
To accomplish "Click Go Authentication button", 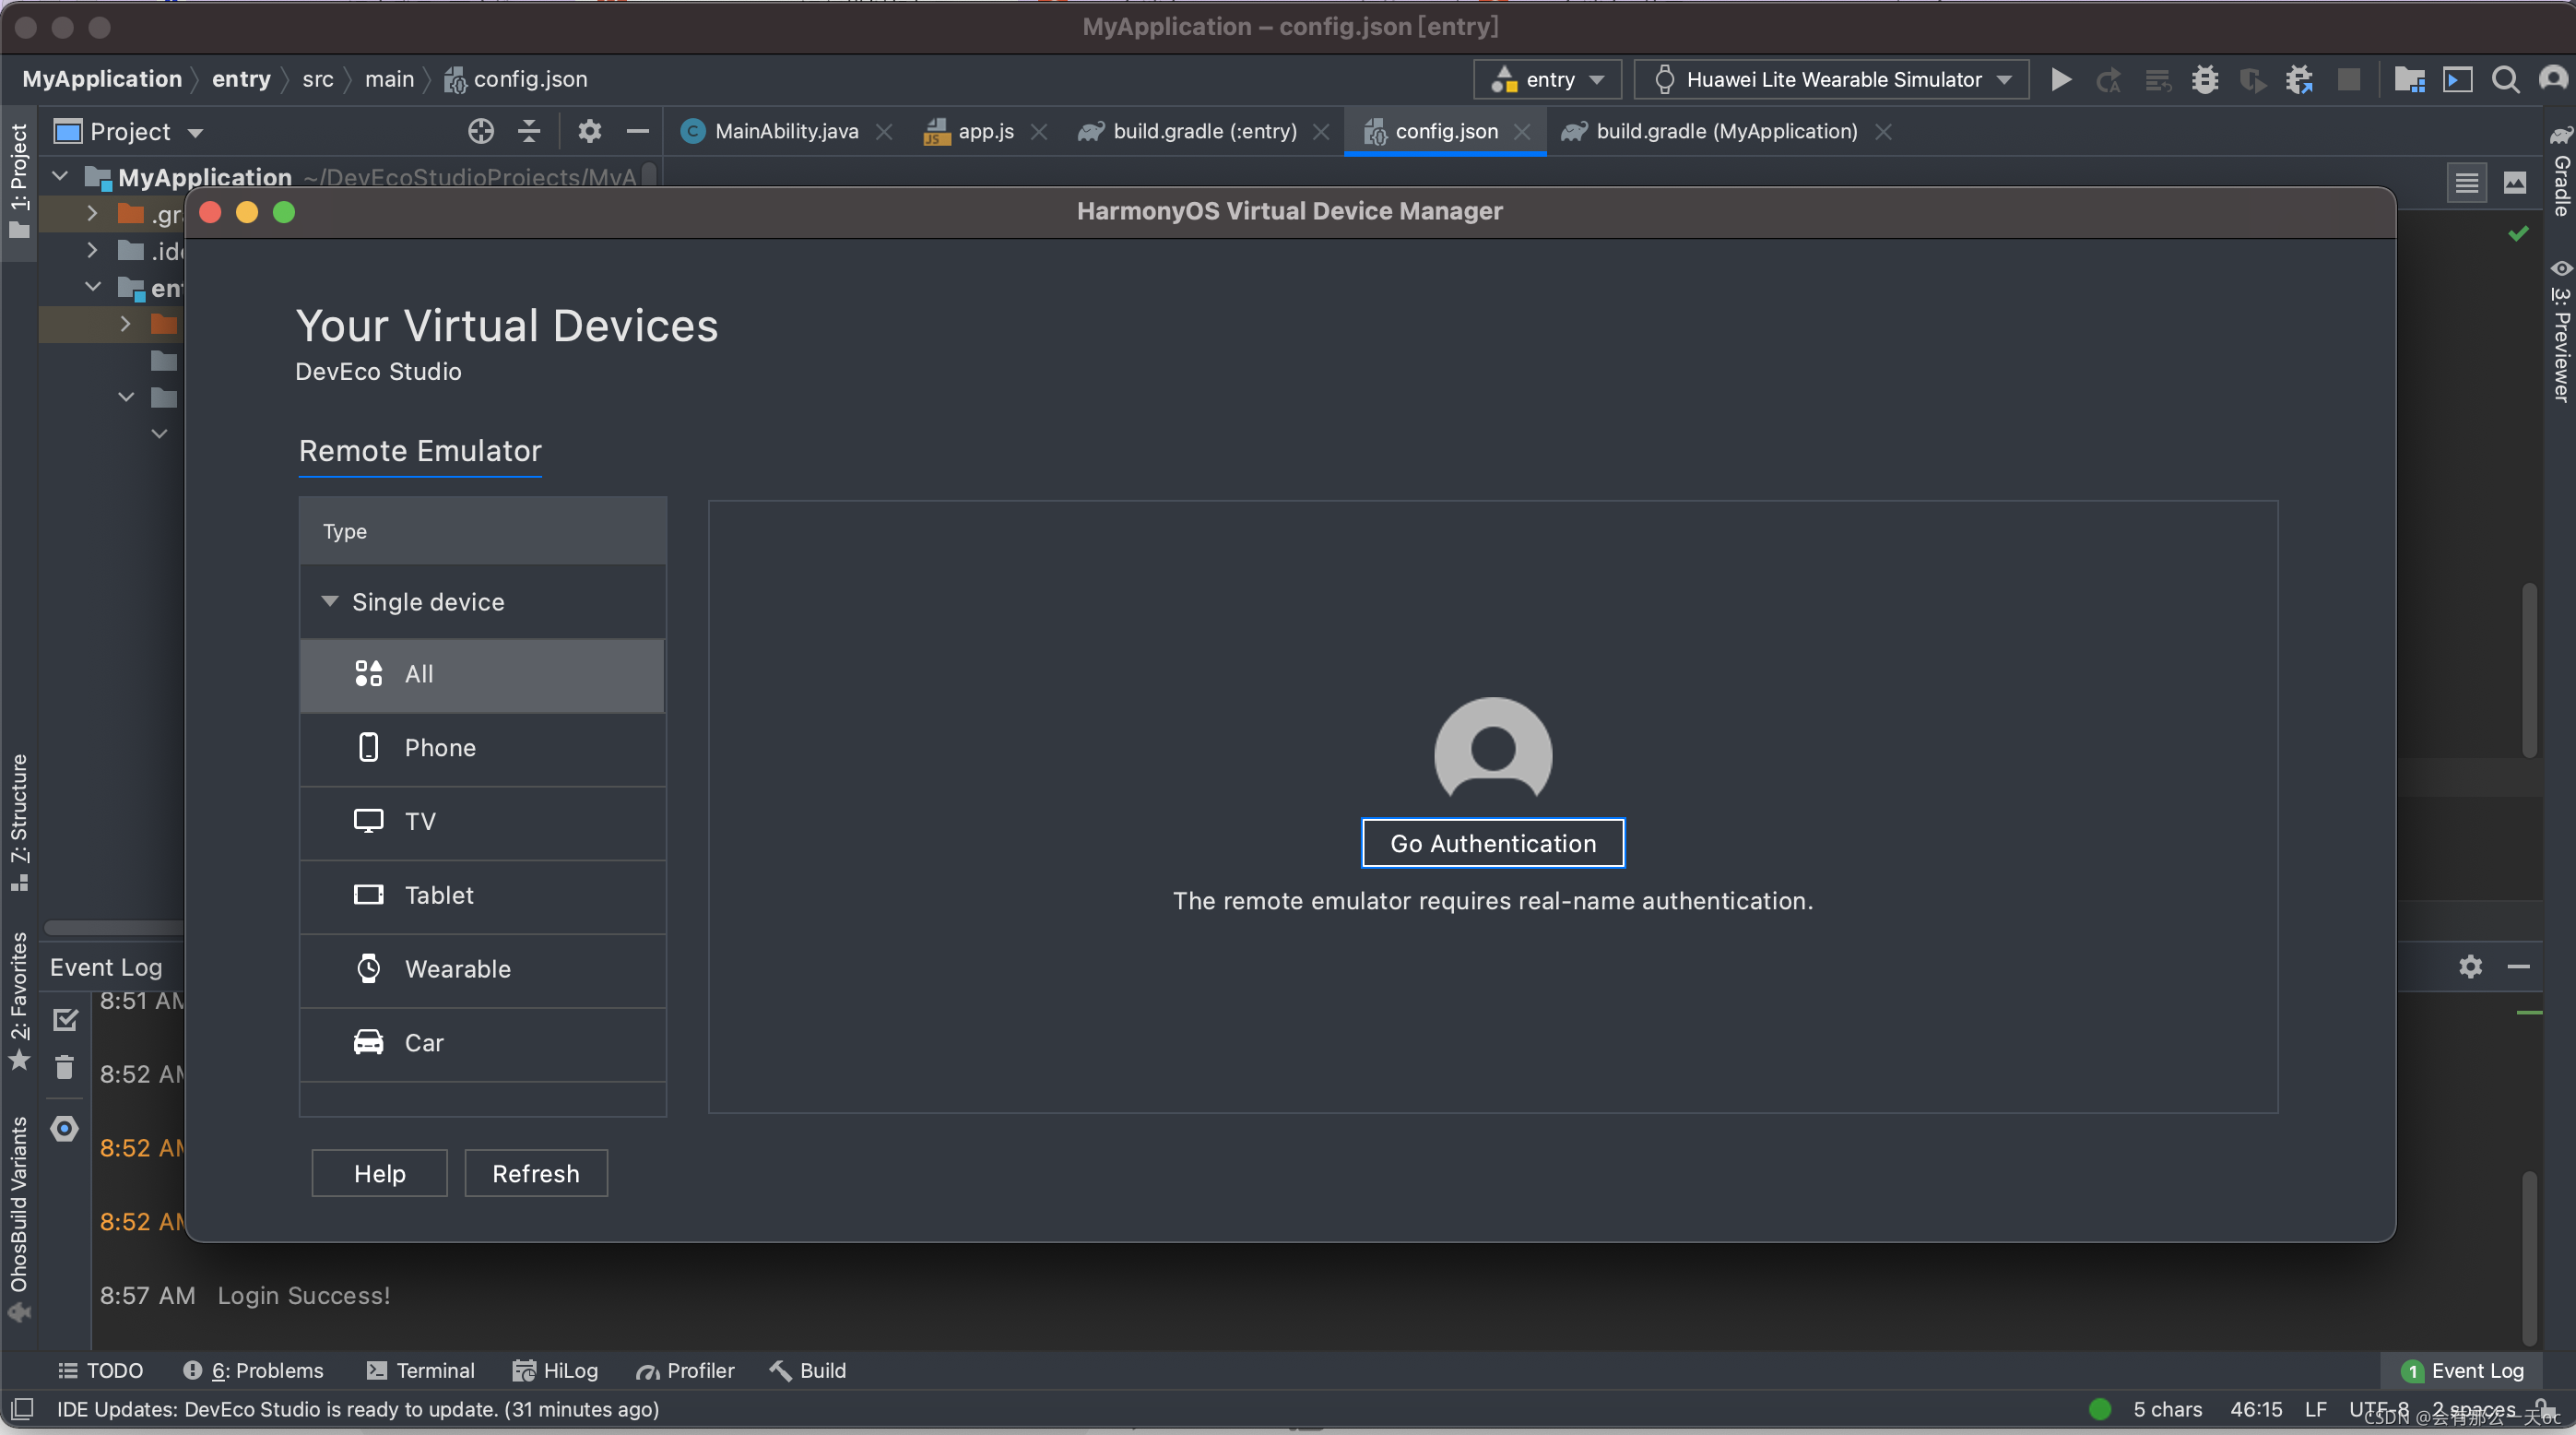I will pyautogui.click(x=1493, y=843).
